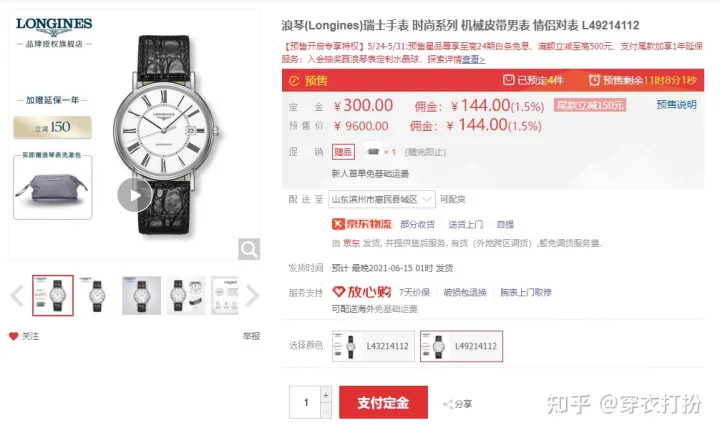
Task: Open the 预售说明 link
Action: (676, 105)
